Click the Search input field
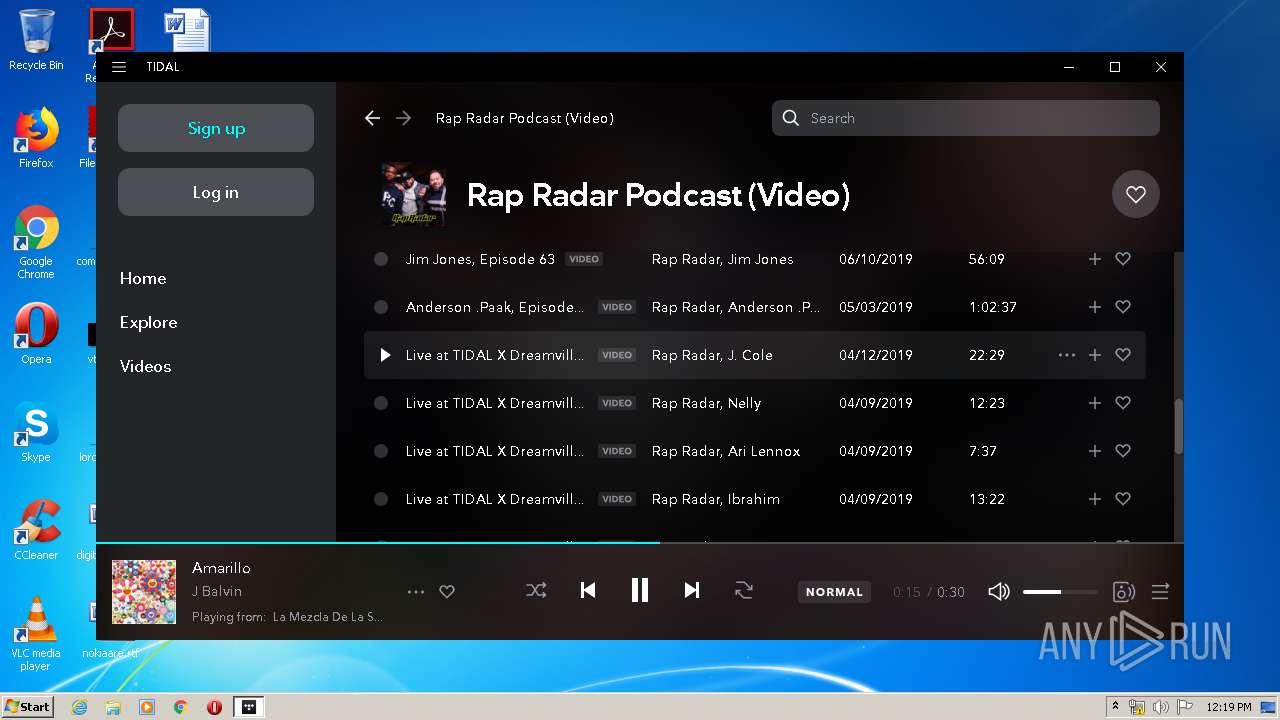This screenshot has height=720, width=1280. 966,118
